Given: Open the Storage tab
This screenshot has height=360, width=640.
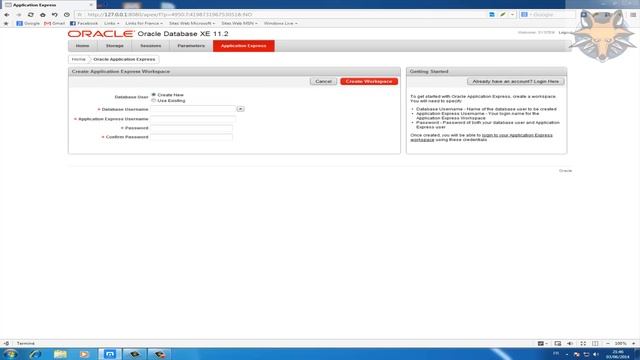Looking at the screenshot, I should [x=115, y=46].
